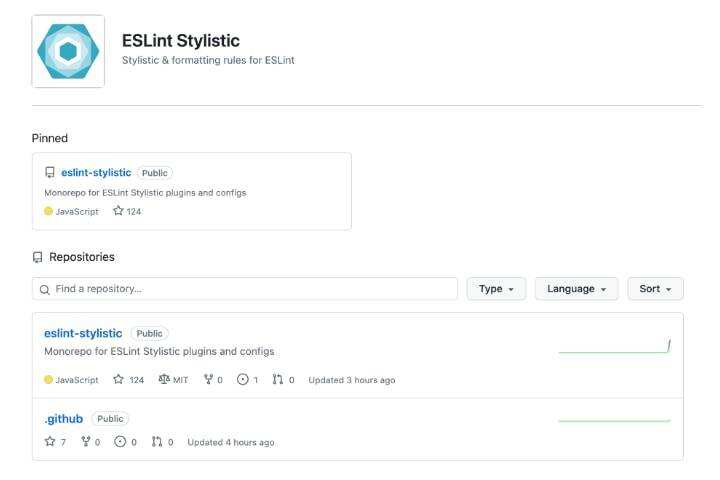Open the .github repository link
The height and width of the screenshot is (480, 720).
64,419
